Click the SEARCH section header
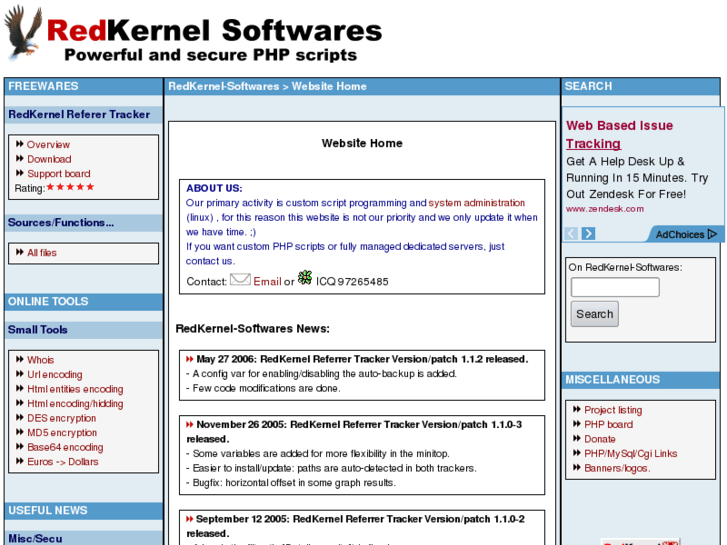Image resolution: width=727 pixels, height=545 pixels. (588, 86)
